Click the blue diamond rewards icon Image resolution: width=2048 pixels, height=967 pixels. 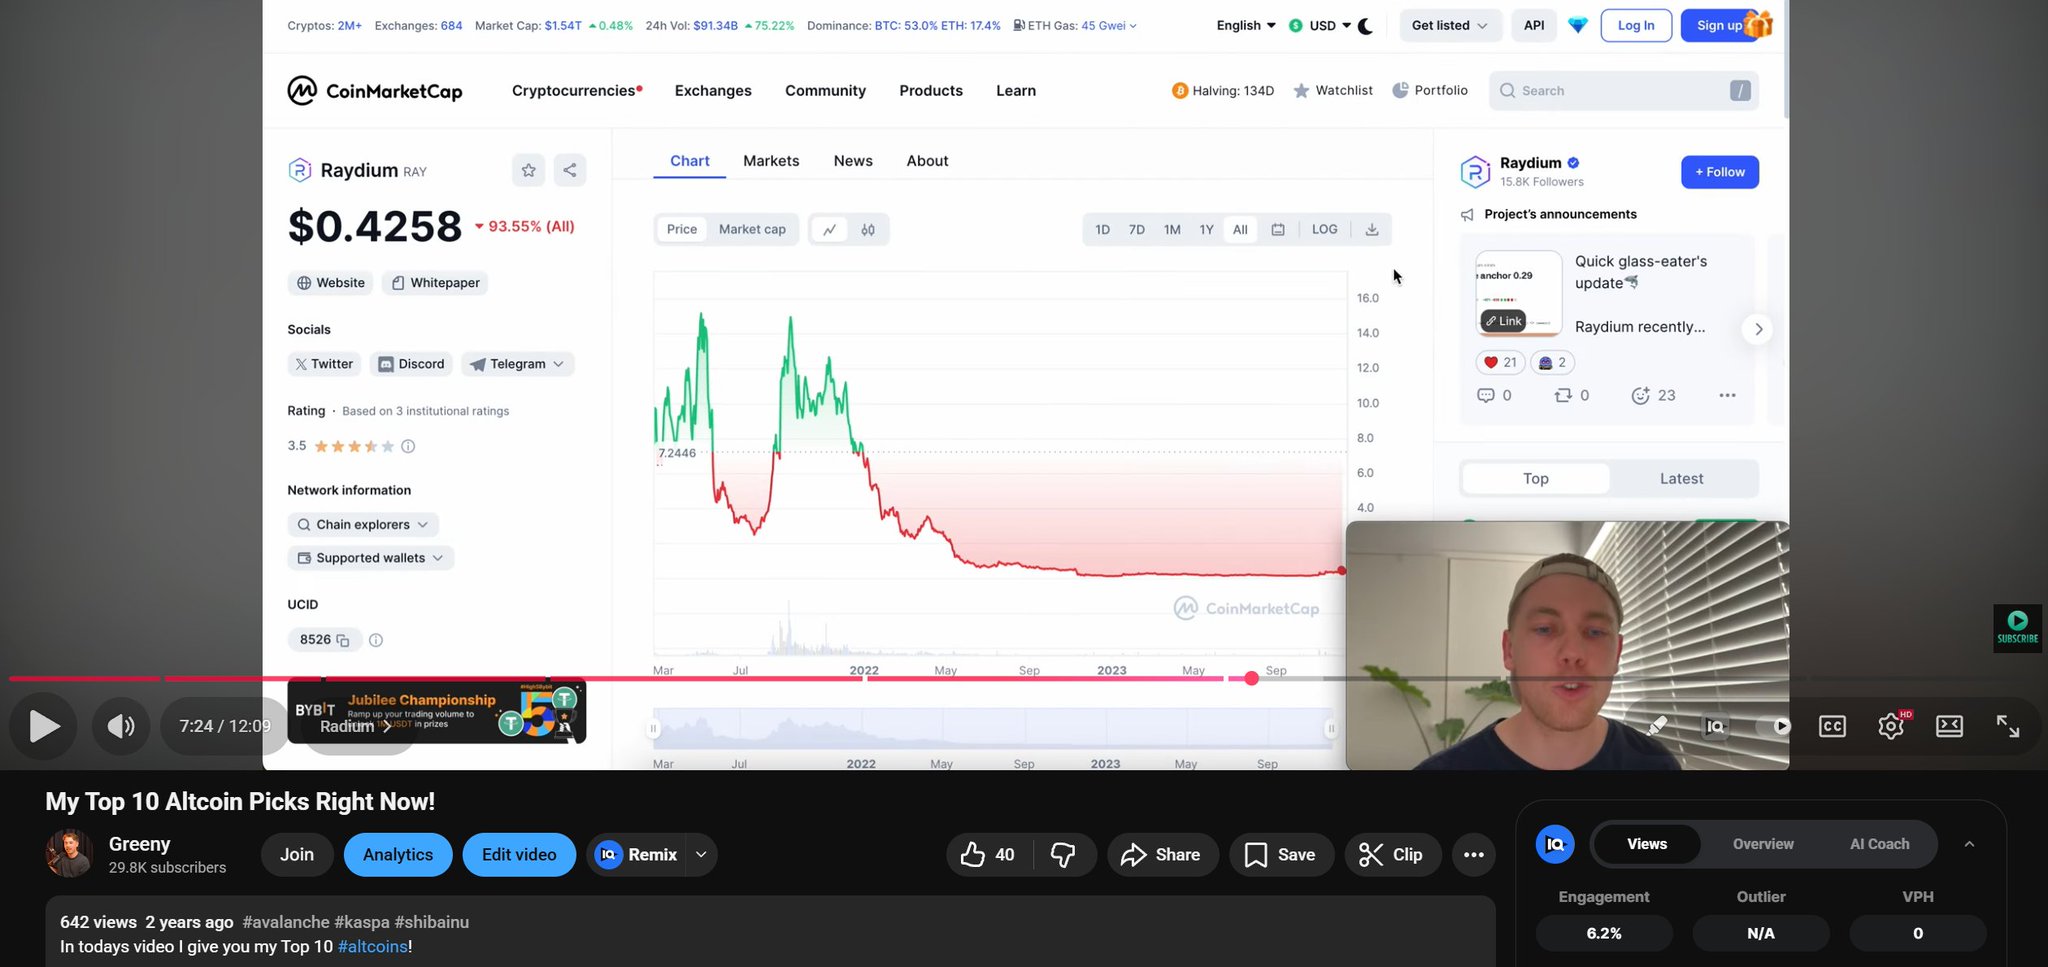point(1578,26)
